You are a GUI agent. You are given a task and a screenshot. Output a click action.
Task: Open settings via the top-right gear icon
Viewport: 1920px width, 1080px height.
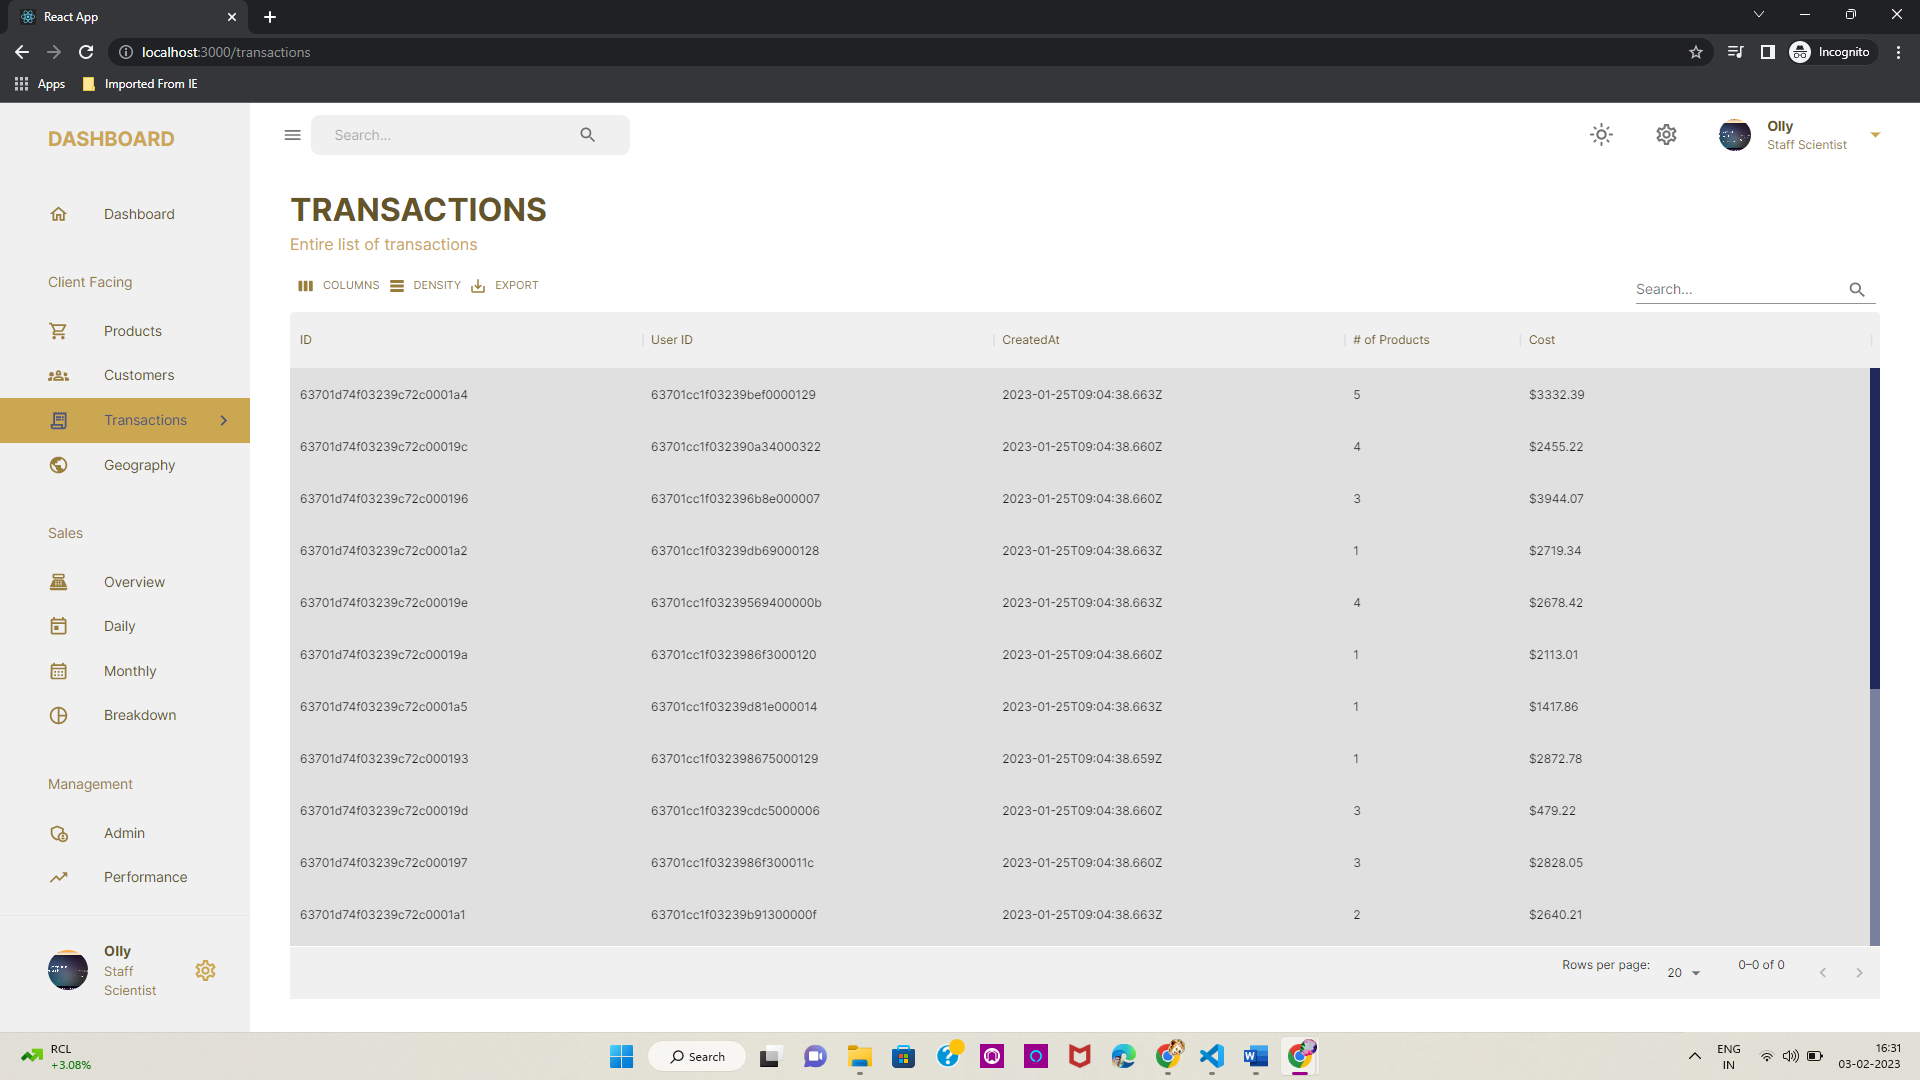[x=1665, y=134]
